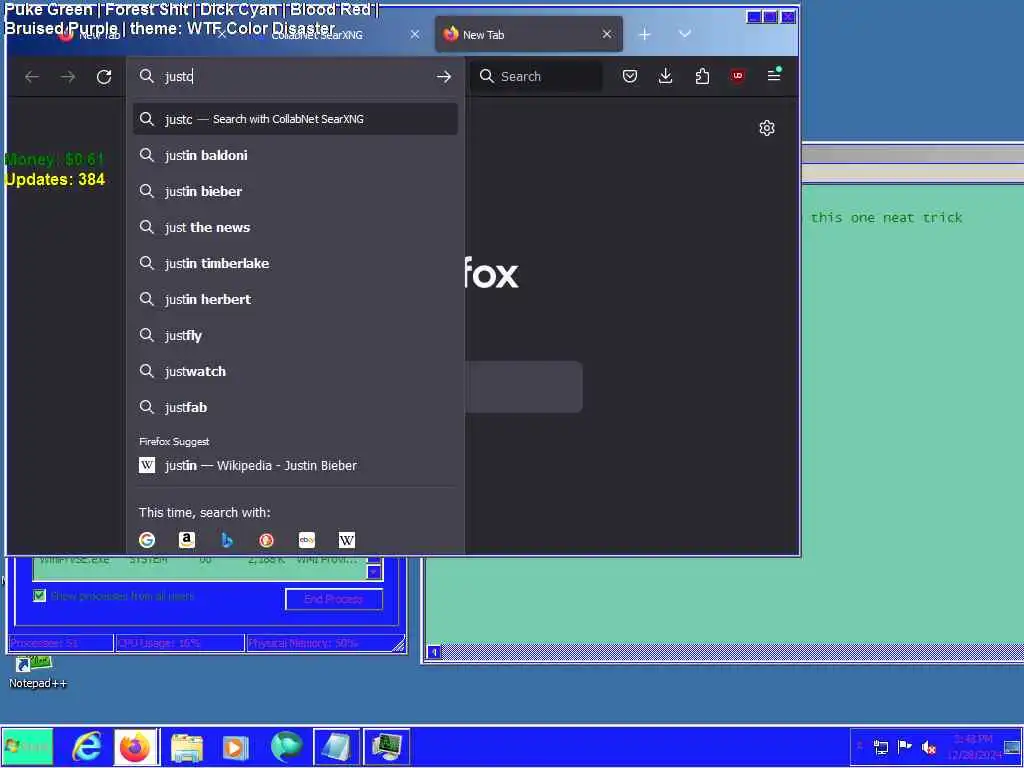
Task: Open Action Center flag in tray
Action: [904, 746]
